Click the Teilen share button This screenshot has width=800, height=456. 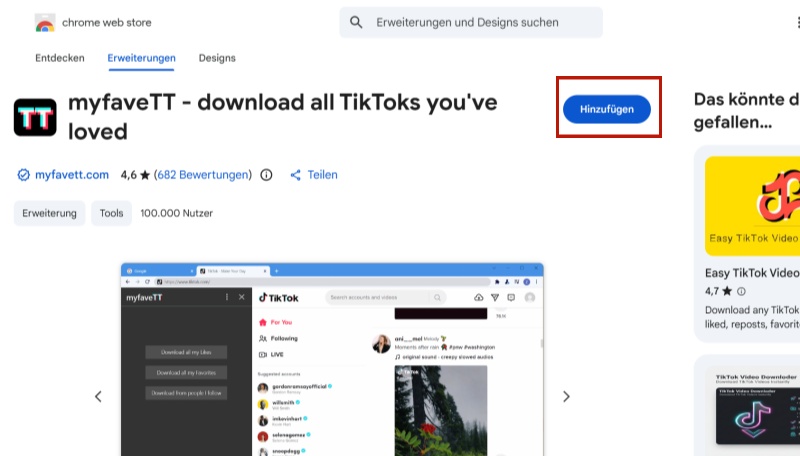coord(314,175)
